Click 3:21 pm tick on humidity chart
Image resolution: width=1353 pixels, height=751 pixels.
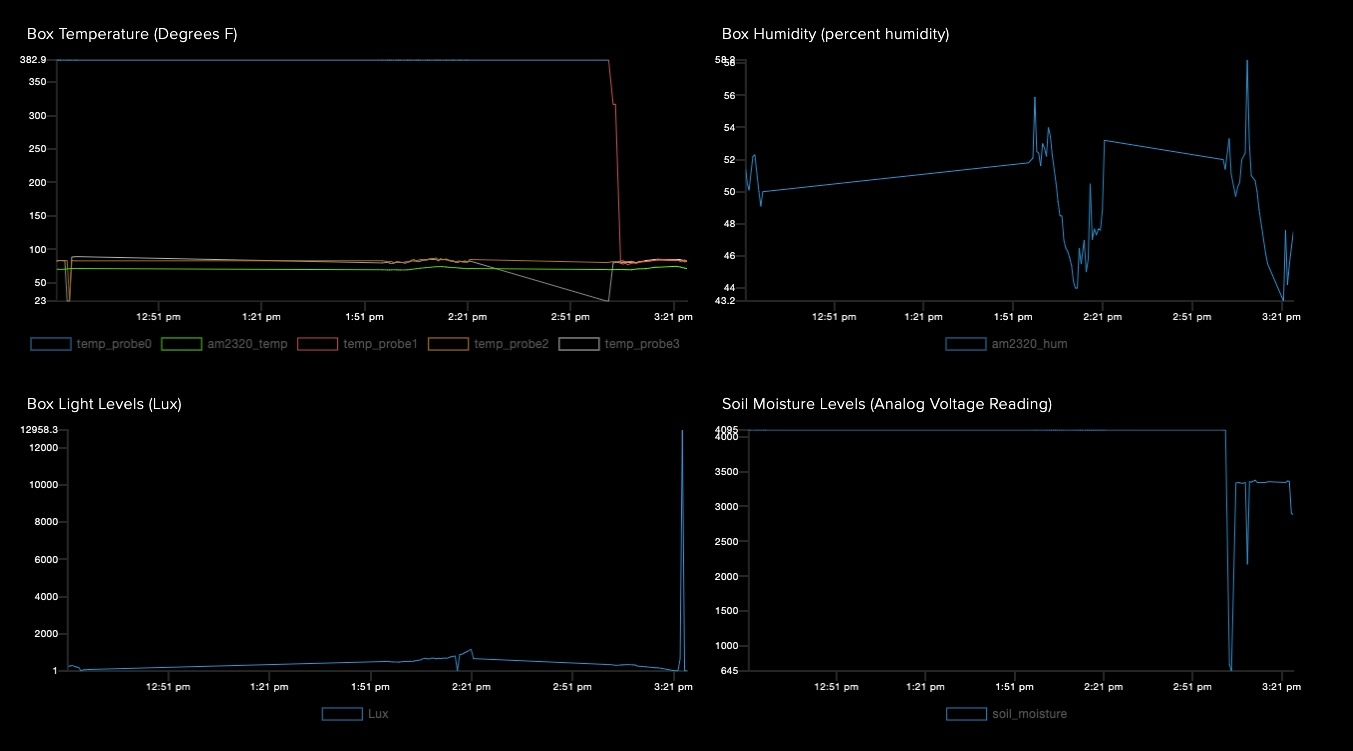(1282, 316)
